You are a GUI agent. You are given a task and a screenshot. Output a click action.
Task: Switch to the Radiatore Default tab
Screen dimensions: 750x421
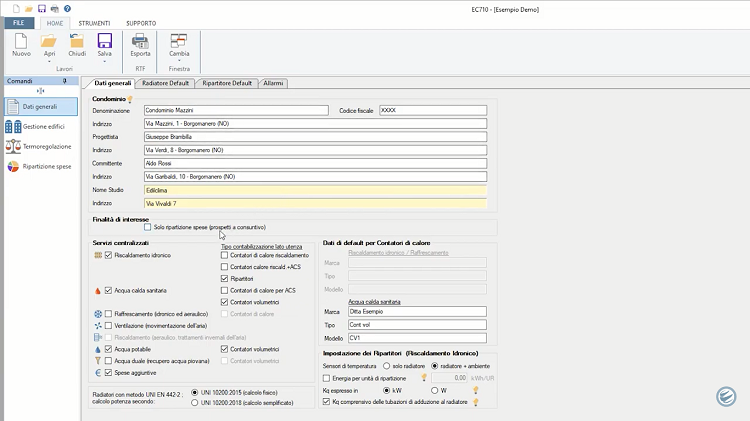(165, 83)
